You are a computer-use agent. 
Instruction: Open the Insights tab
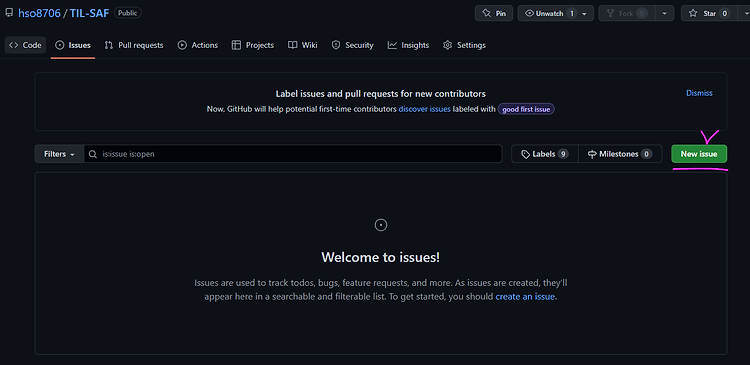408,45
